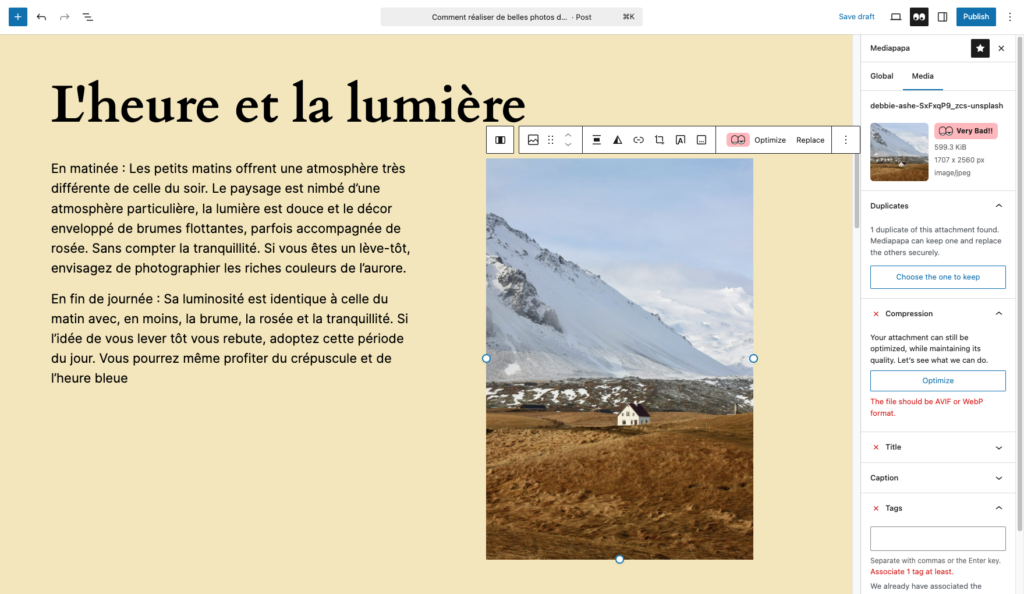The width and height of the screenshot is (1024, 594).
Task: Expand the Title section
Action: [999, 448]
